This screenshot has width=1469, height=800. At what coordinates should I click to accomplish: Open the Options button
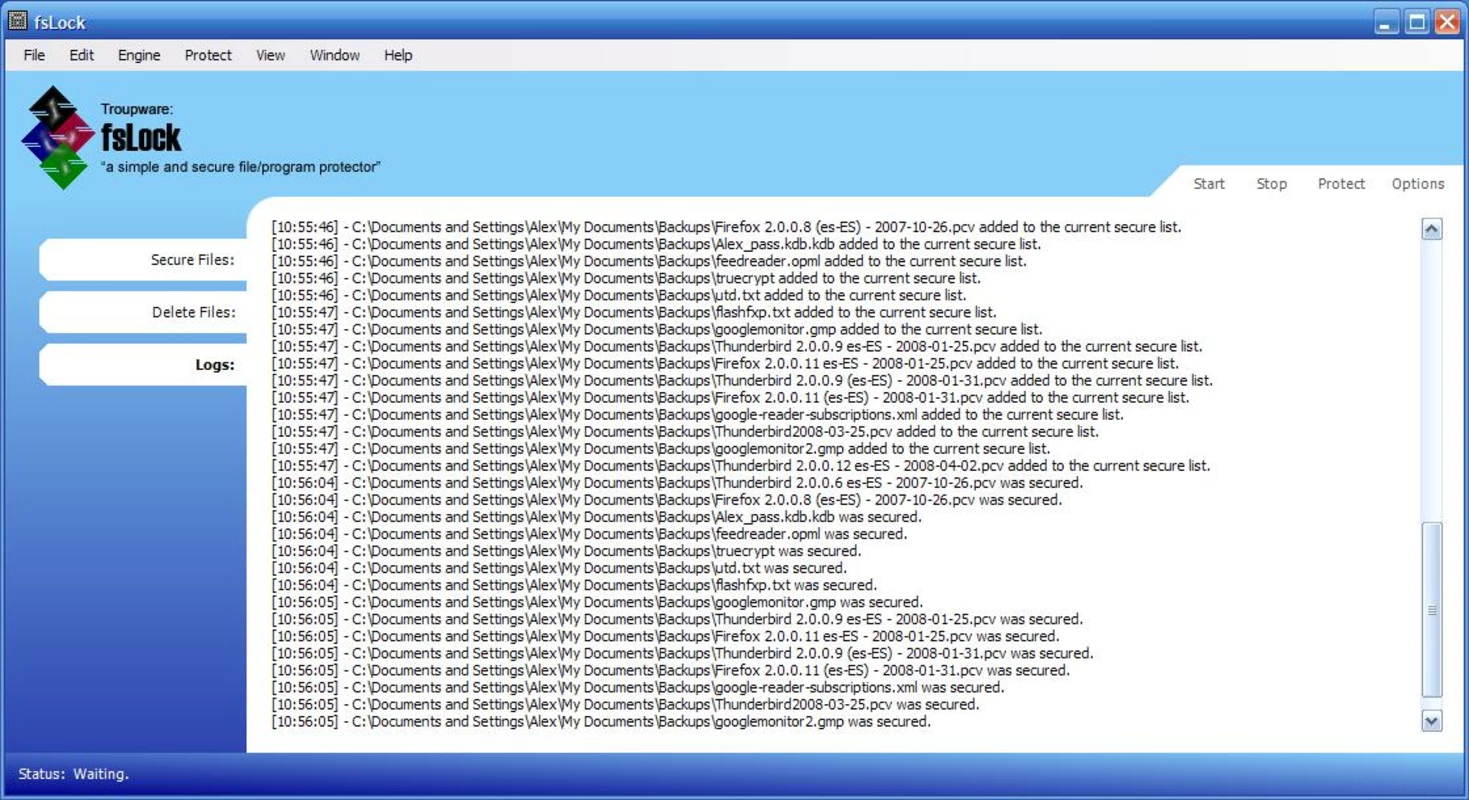pyautogui.click(x=1418, y=183)
